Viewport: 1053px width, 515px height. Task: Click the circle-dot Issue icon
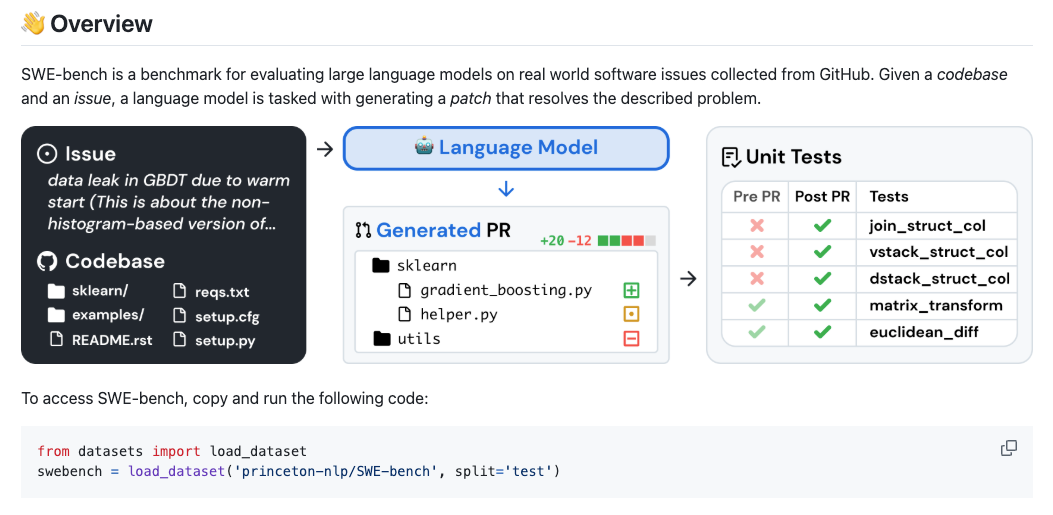(x=47, y=154)
